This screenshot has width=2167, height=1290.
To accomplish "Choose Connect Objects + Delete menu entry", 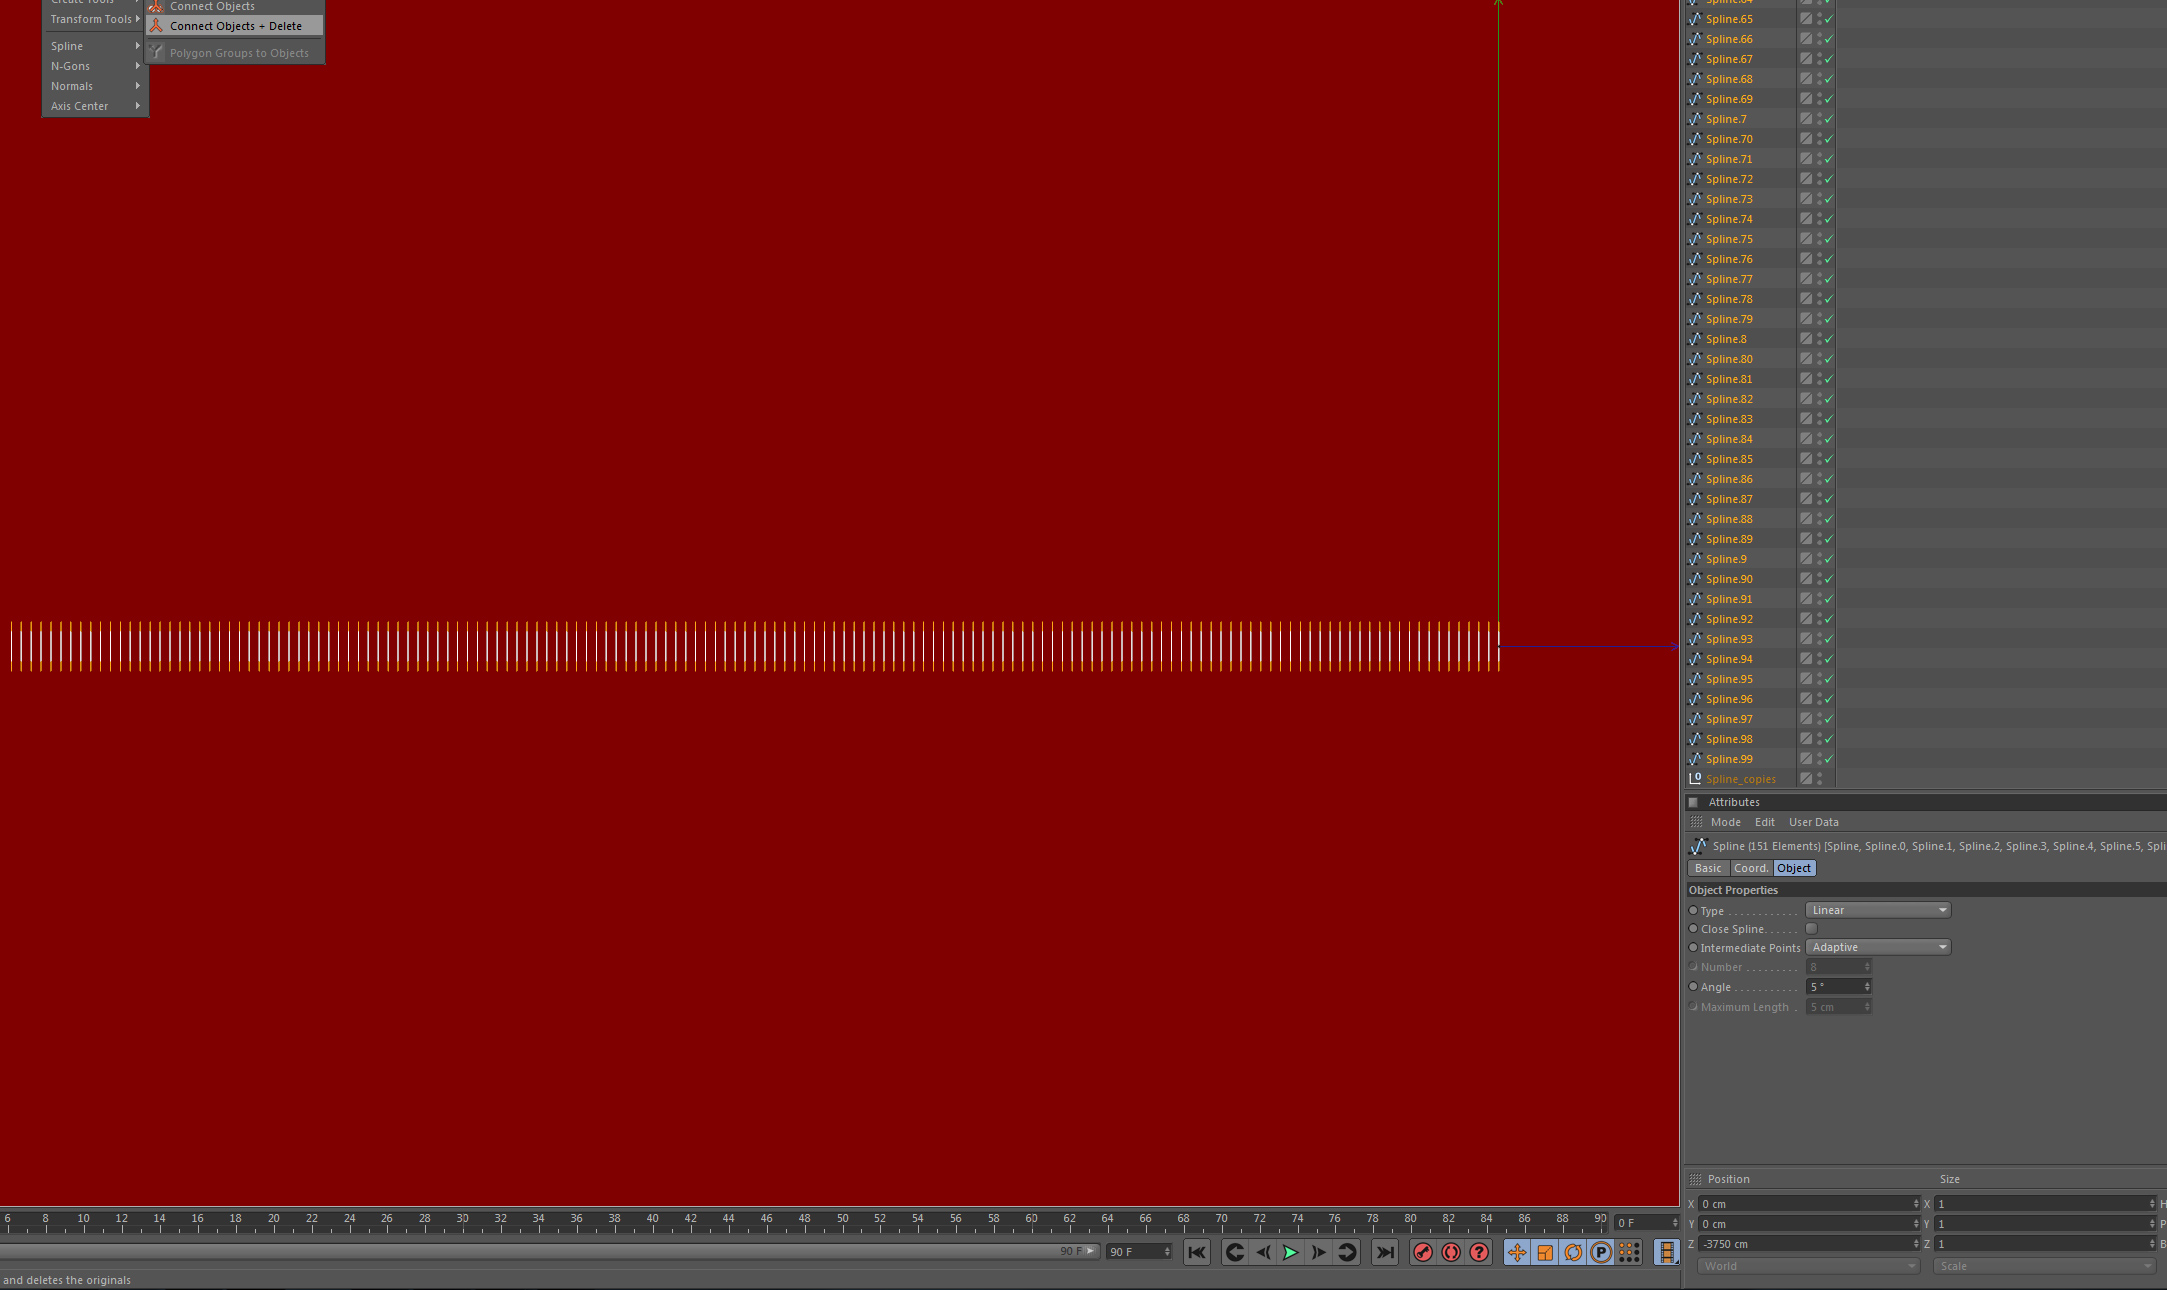I will 235,26.
